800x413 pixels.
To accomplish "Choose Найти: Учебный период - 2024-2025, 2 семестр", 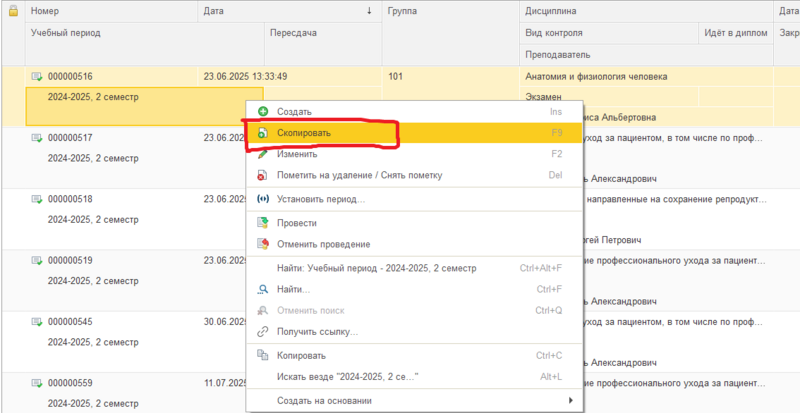I will click(x=376, y=268).
